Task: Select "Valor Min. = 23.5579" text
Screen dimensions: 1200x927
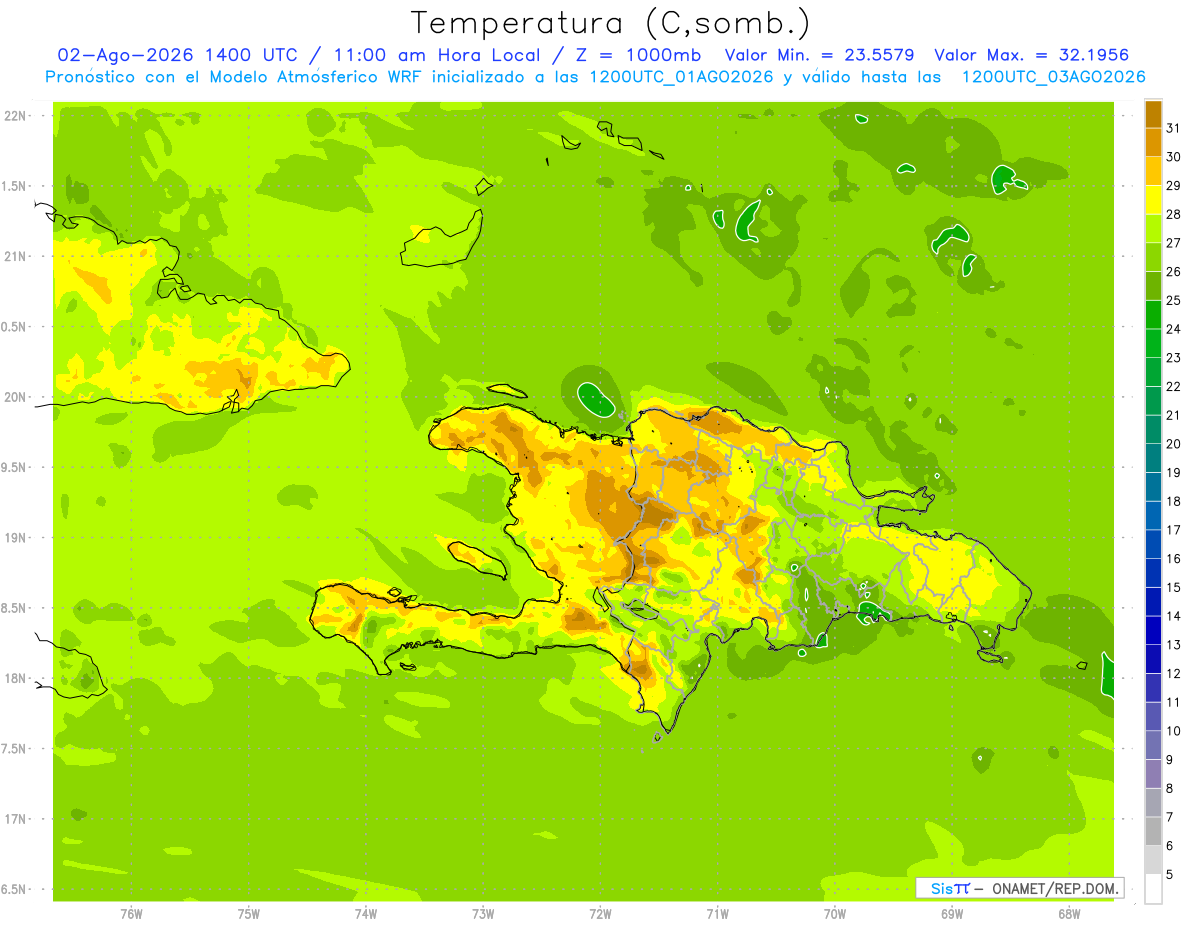Action: coord(819,56)
